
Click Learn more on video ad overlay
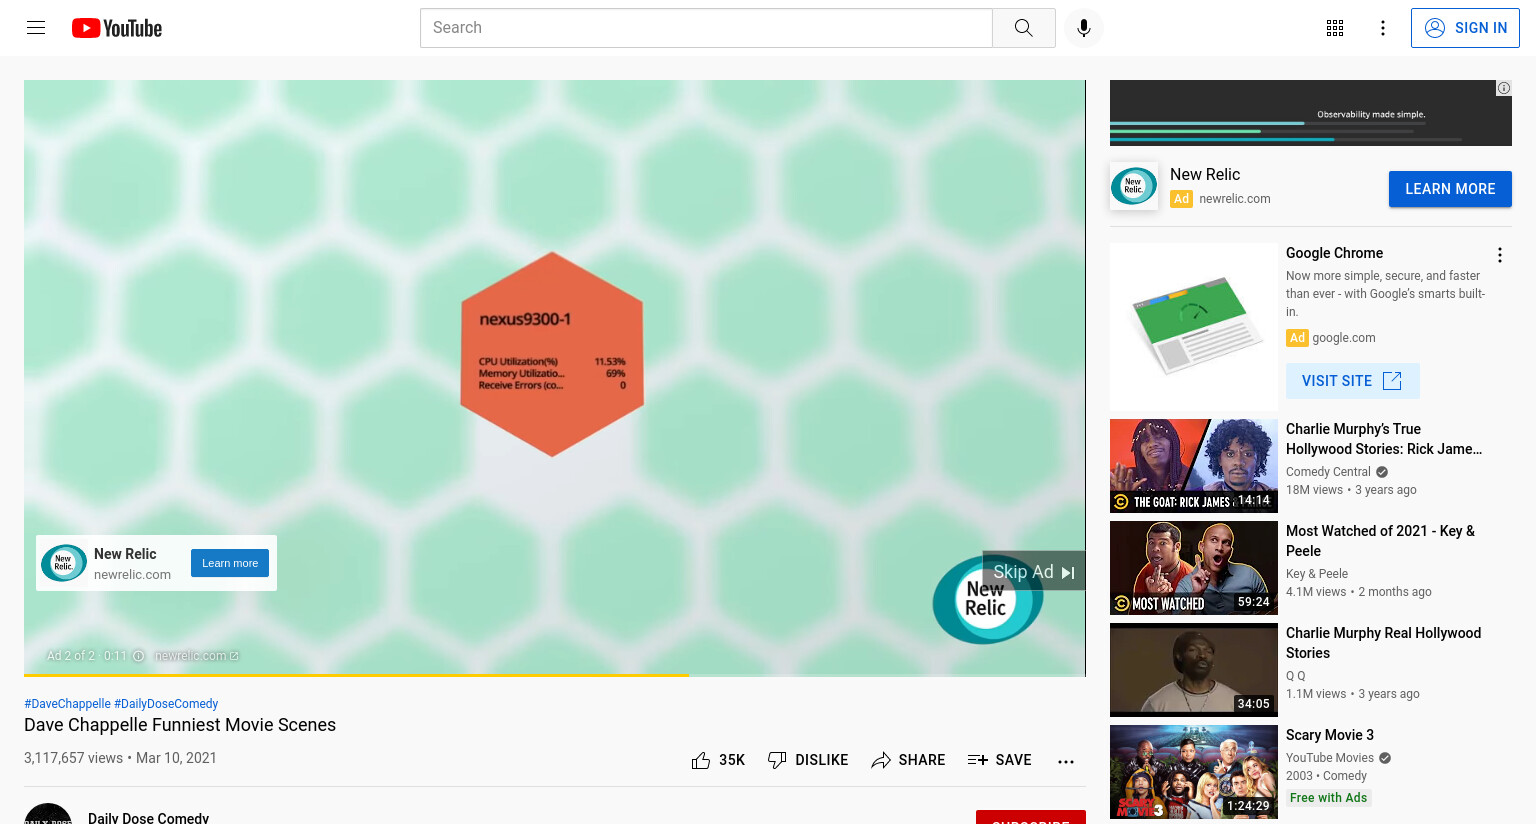coord(230,563)
